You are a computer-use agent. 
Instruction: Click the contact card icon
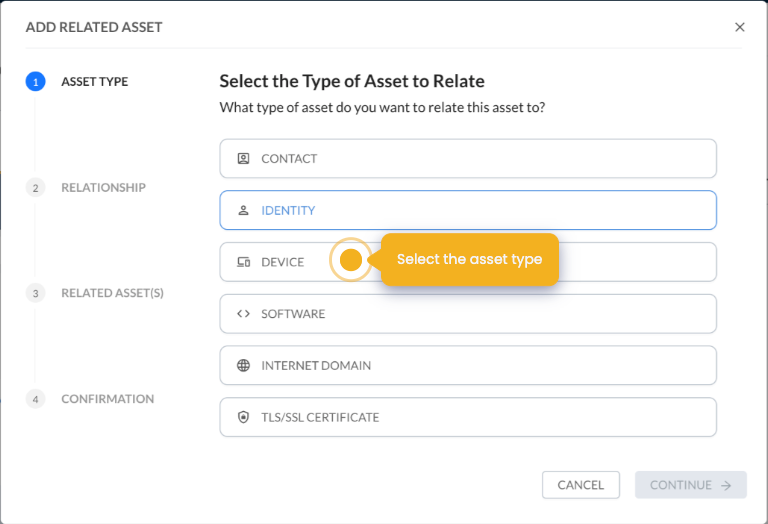(243, 159)
